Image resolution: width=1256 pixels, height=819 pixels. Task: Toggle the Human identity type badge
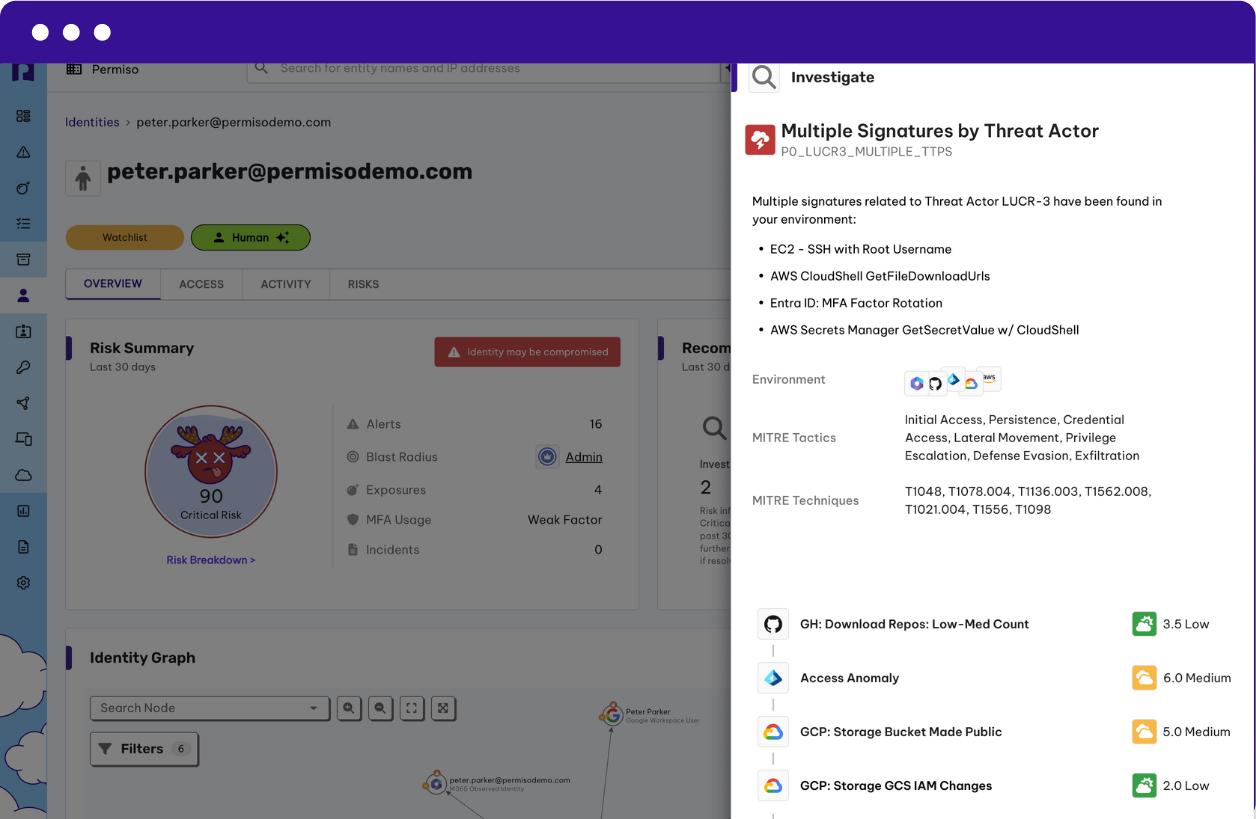[x=250, y=238]
